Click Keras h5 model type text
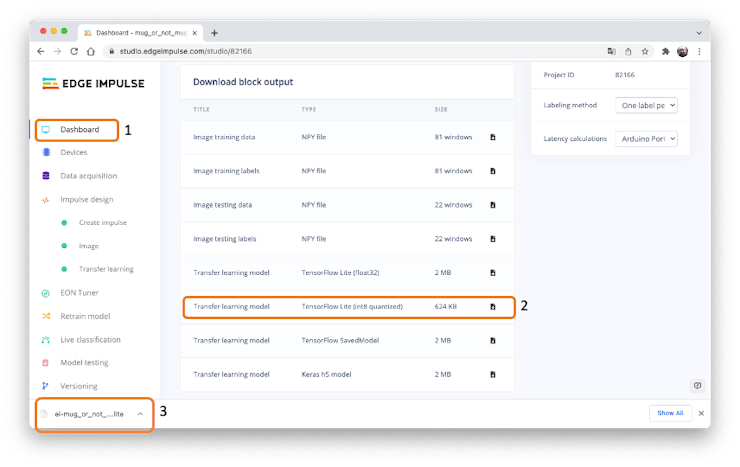Image resolution: width=740 pixels, height=467 pixels. pos(327,375)
